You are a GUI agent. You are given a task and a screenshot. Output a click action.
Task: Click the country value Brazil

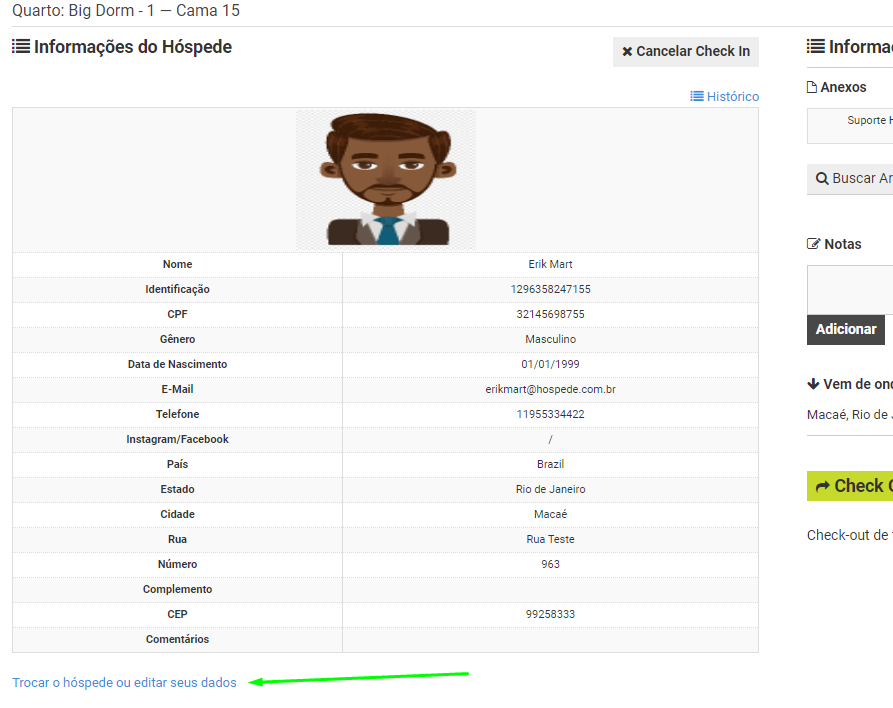tap(550, 464)
